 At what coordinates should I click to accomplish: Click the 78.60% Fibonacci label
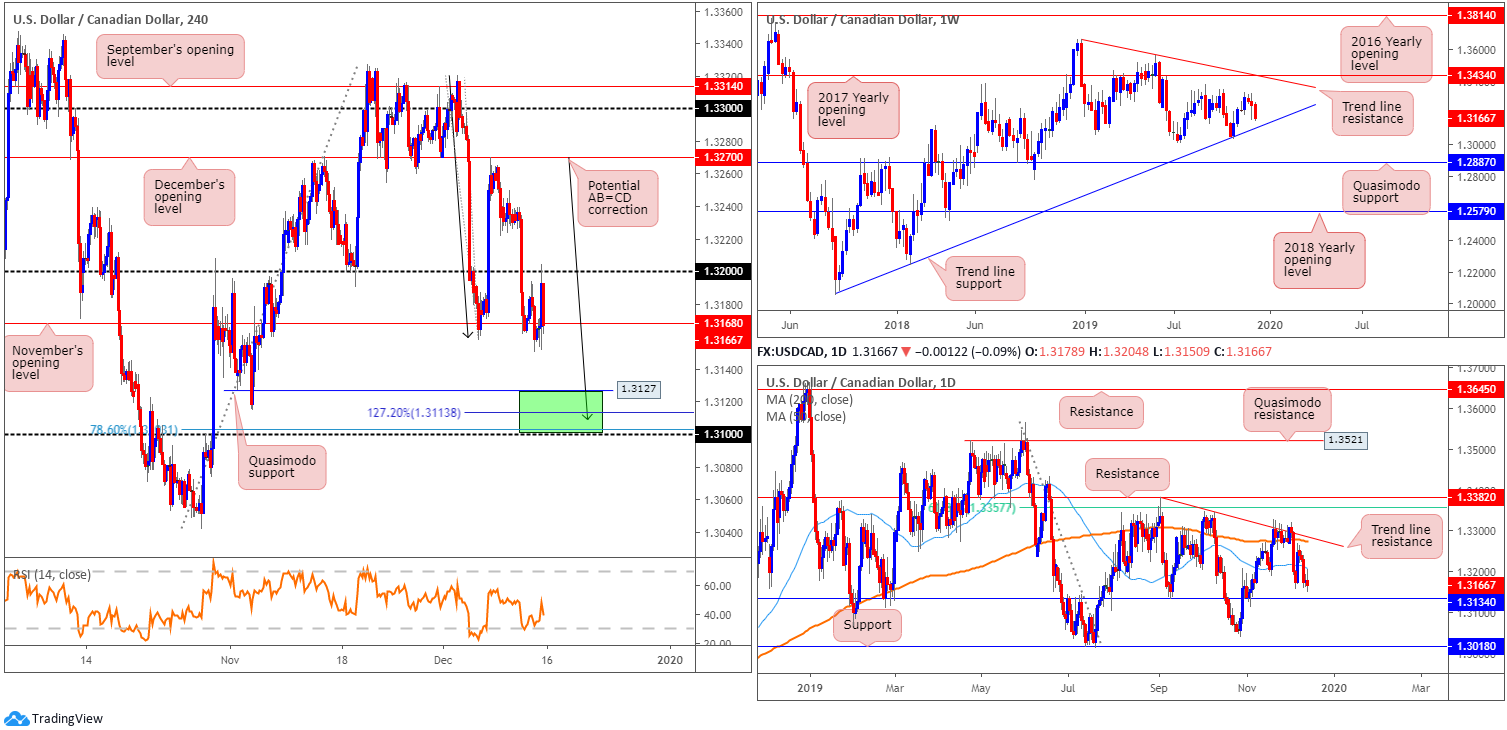click(x=133, y=430)
